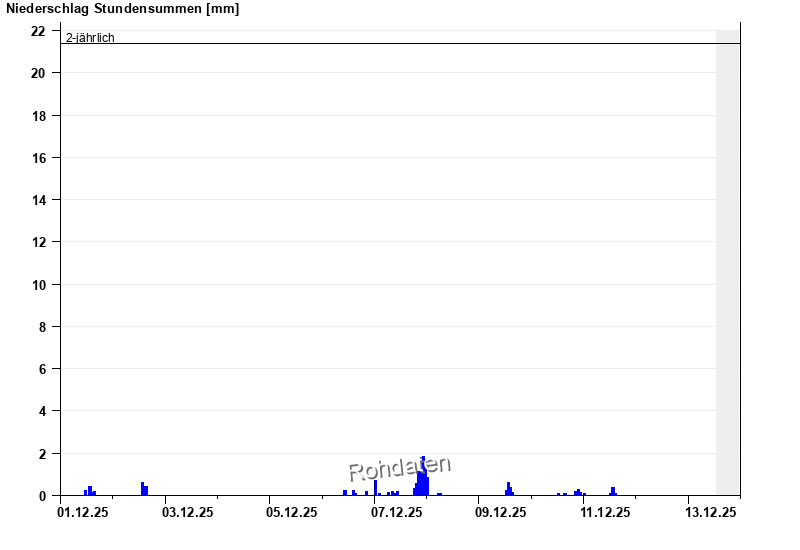Click the y-axis label 20
The height and width of the screenshot is (550, 800).
[38, 73]
